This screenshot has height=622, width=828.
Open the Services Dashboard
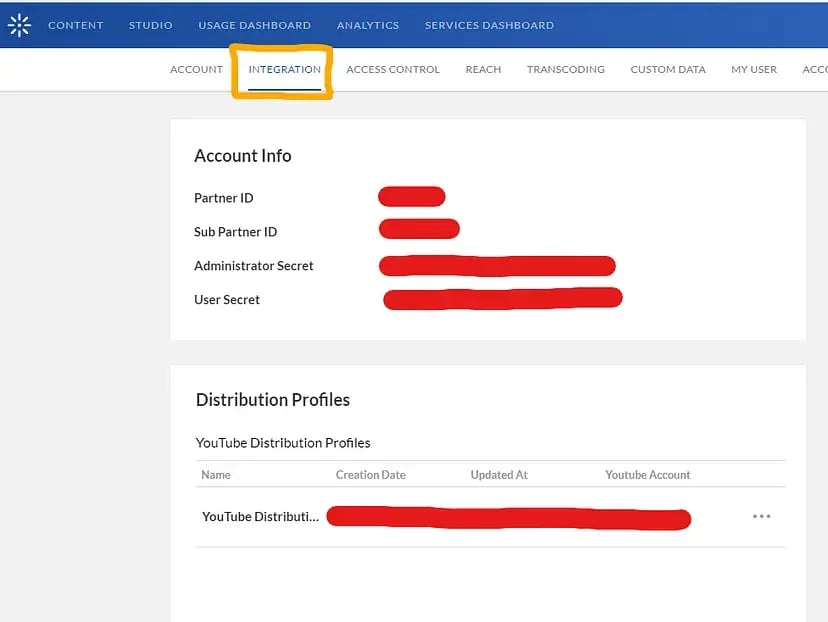(x=489, y=25)
